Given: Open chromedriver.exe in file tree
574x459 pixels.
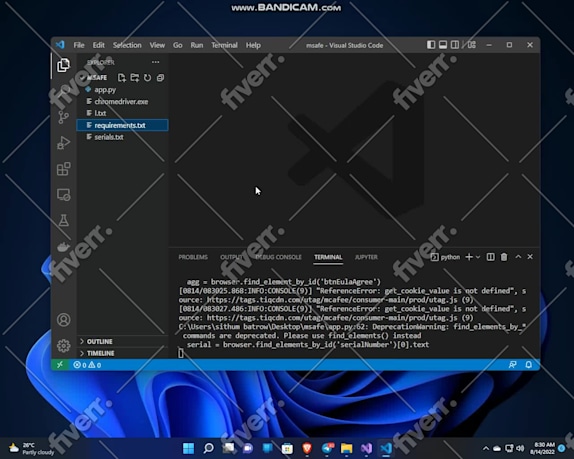Looking at the screenshot, I should pyautogui.click(x=122, y=101).
